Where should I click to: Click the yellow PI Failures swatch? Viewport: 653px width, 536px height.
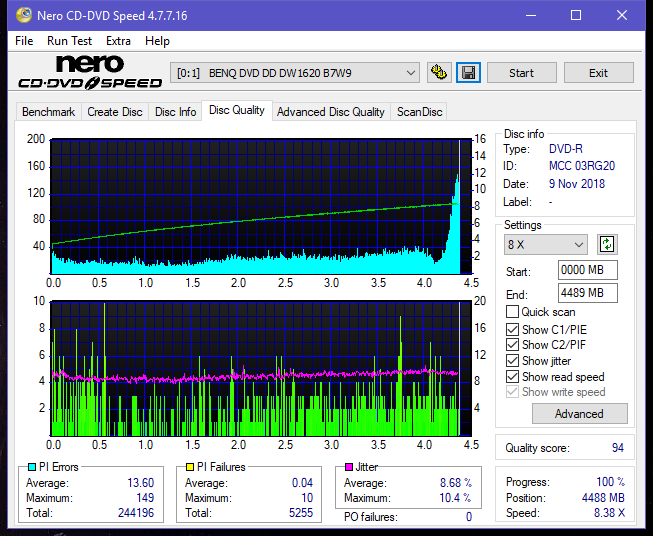click(x=190, y=467)
